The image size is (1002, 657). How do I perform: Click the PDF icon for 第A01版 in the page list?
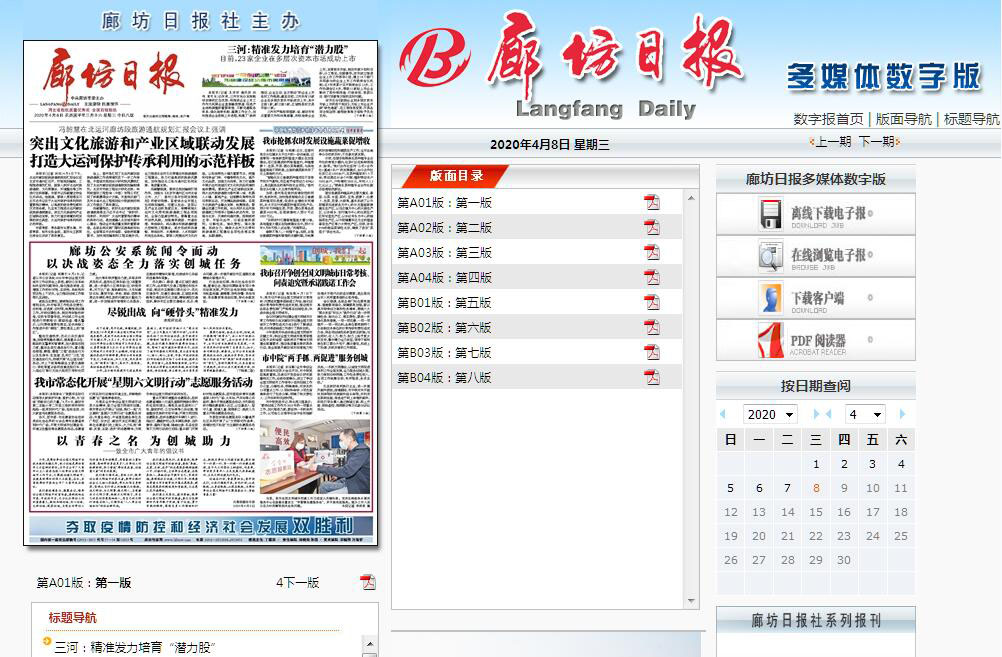(x=652, y=202)
